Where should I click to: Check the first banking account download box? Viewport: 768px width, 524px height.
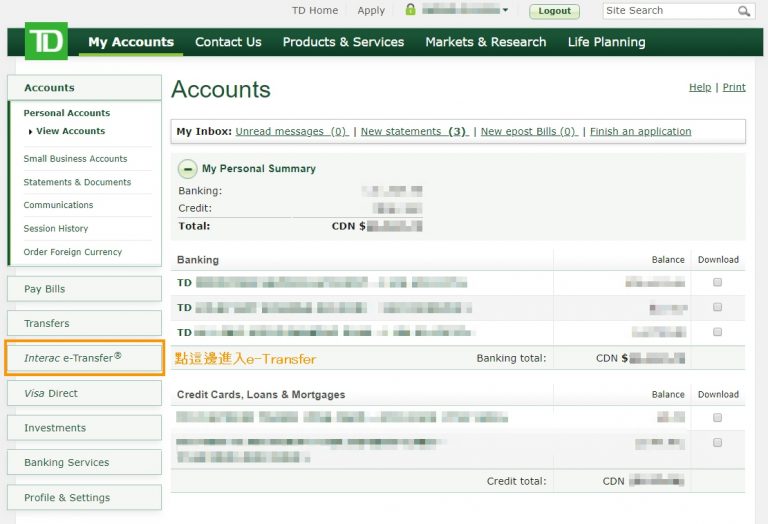(x=717, y=283)
